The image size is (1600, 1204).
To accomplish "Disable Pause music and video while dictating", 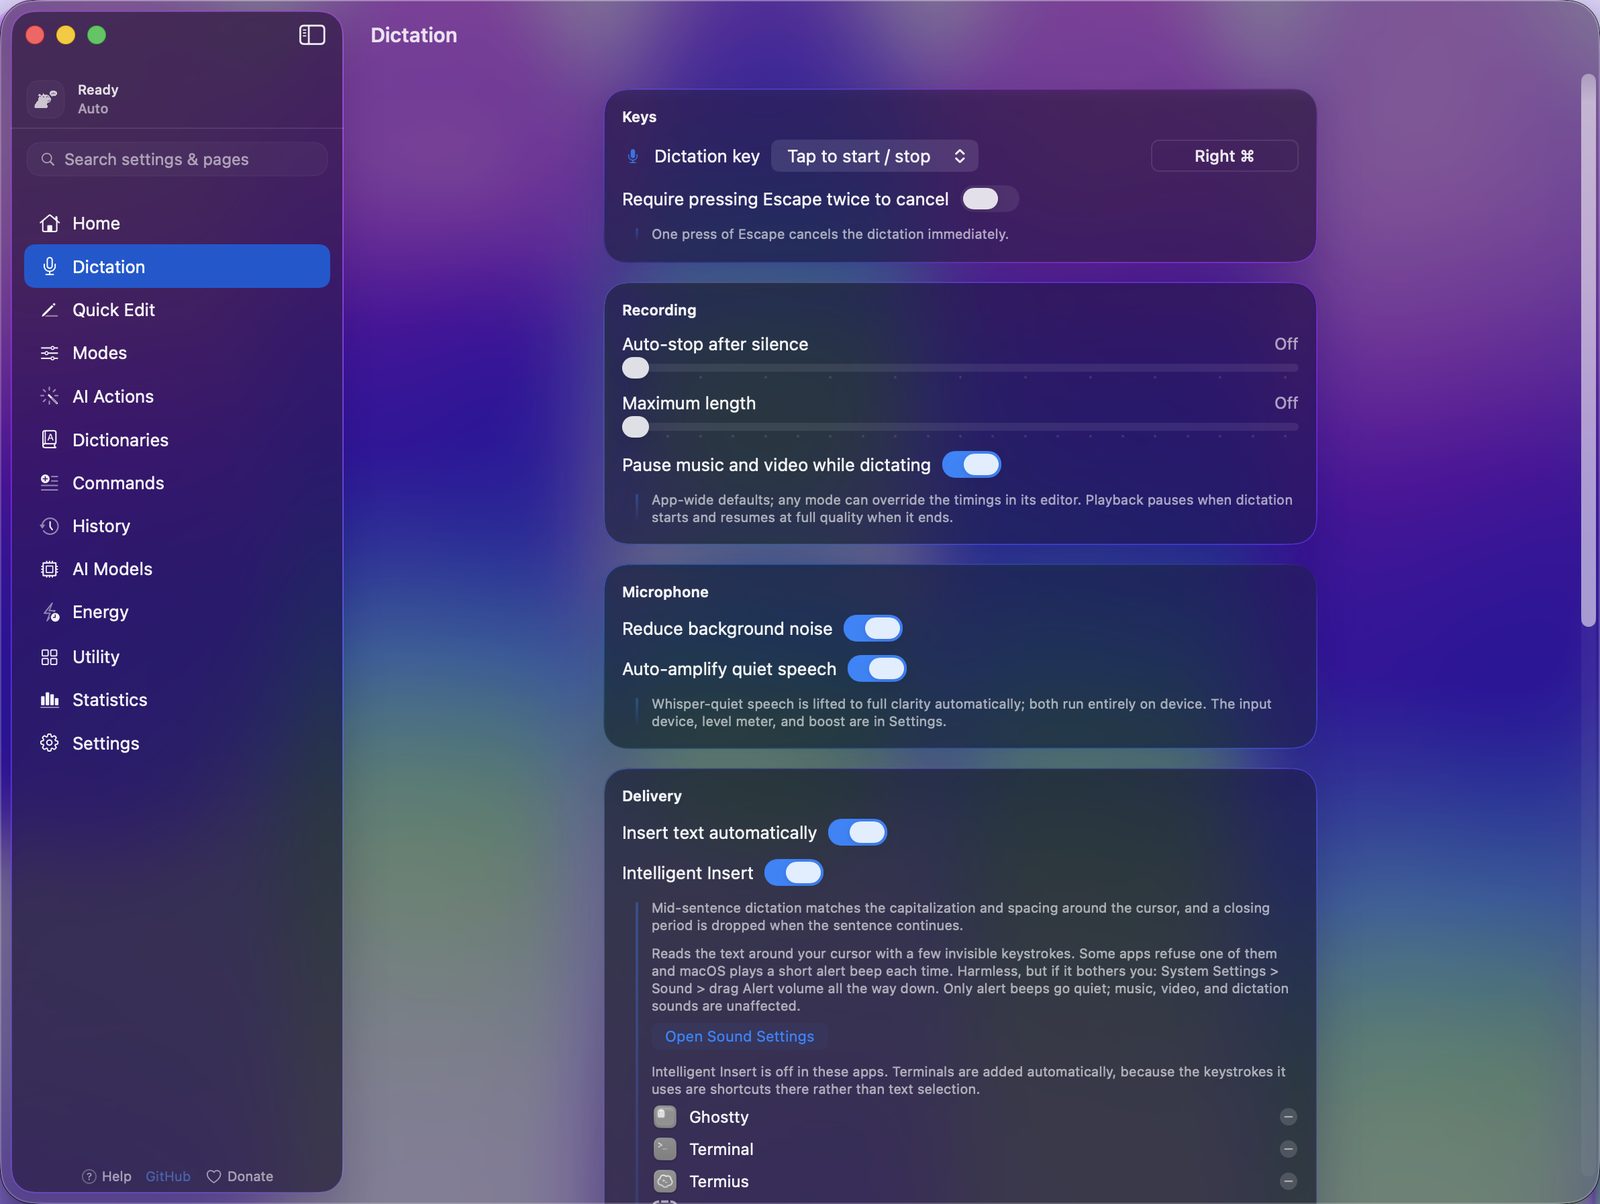I will pyautogui.click(x=971, y=465).
